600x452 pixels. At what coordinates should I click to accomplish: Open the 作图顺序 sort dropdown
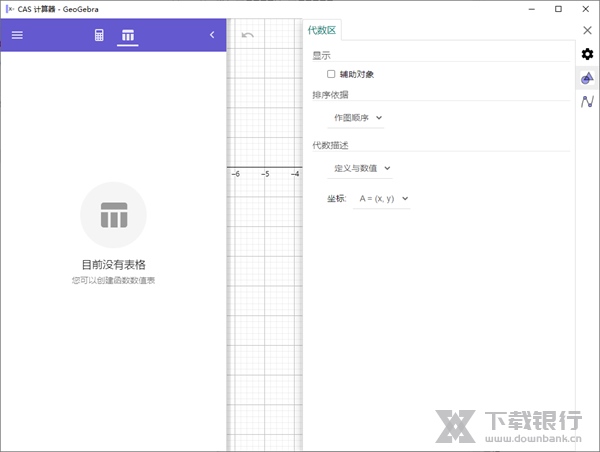pos(357,118)
